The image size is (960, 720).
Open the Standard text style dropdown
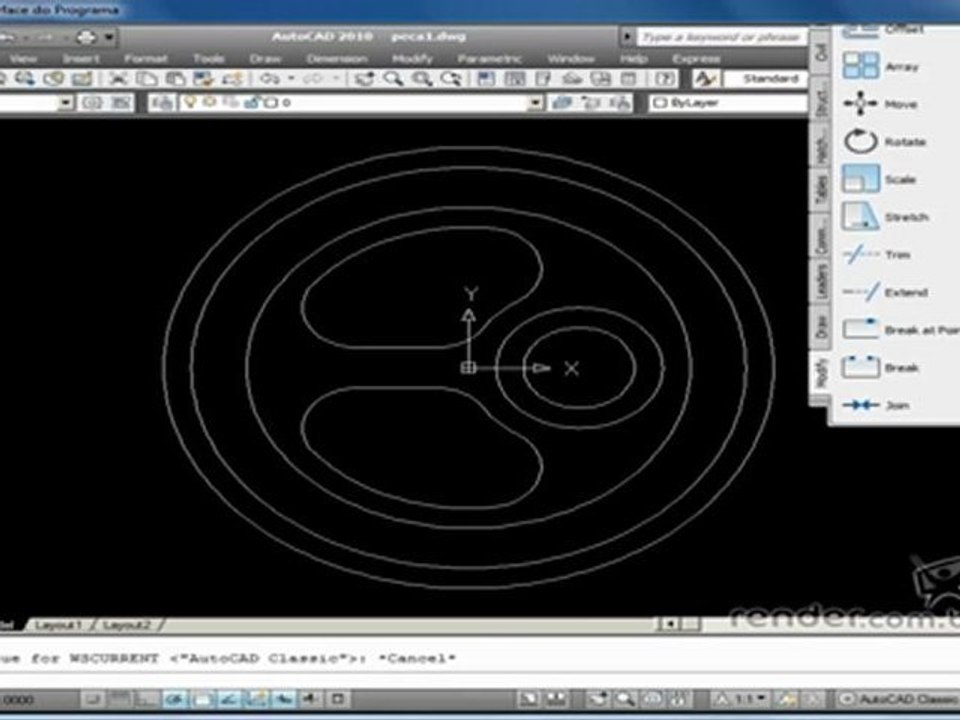(766, 79)
